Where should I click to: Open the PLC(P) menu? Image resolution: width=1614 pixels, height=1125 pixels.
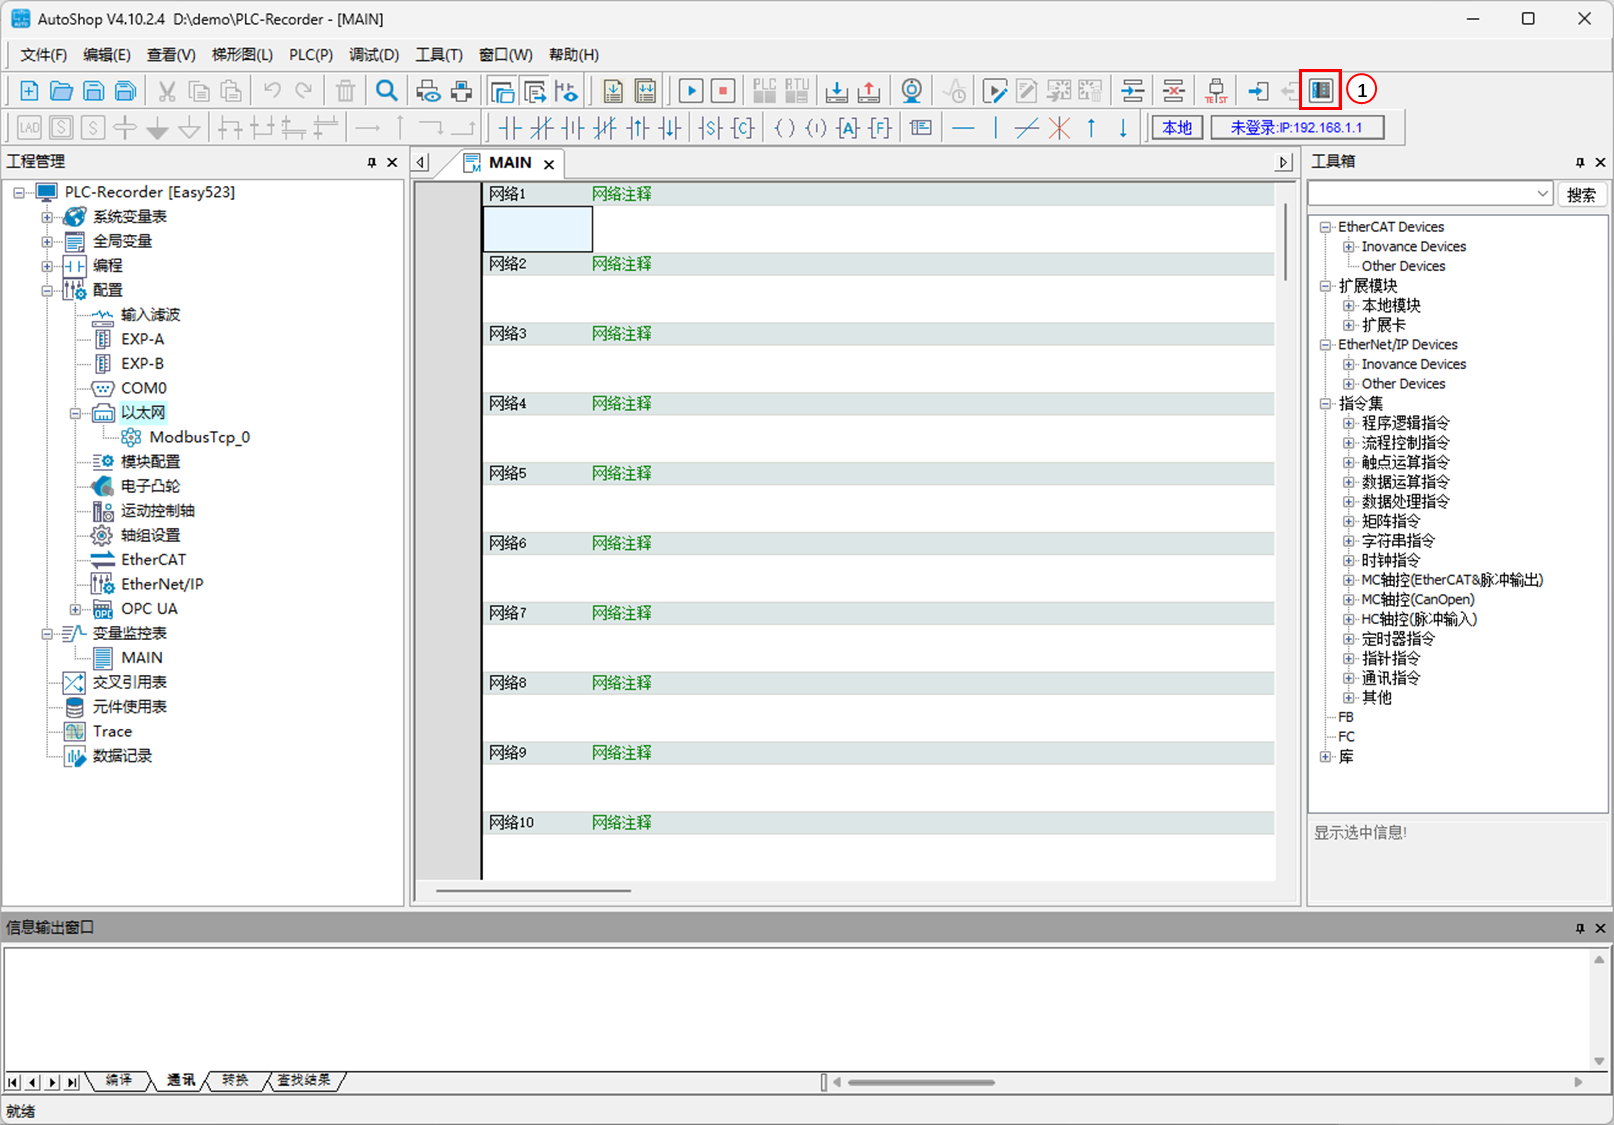tap(310, 55)
